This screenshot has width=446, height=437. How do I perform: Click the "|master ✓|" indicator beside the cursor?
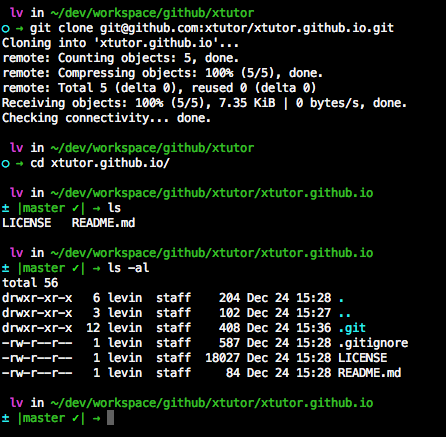(51, 418)
